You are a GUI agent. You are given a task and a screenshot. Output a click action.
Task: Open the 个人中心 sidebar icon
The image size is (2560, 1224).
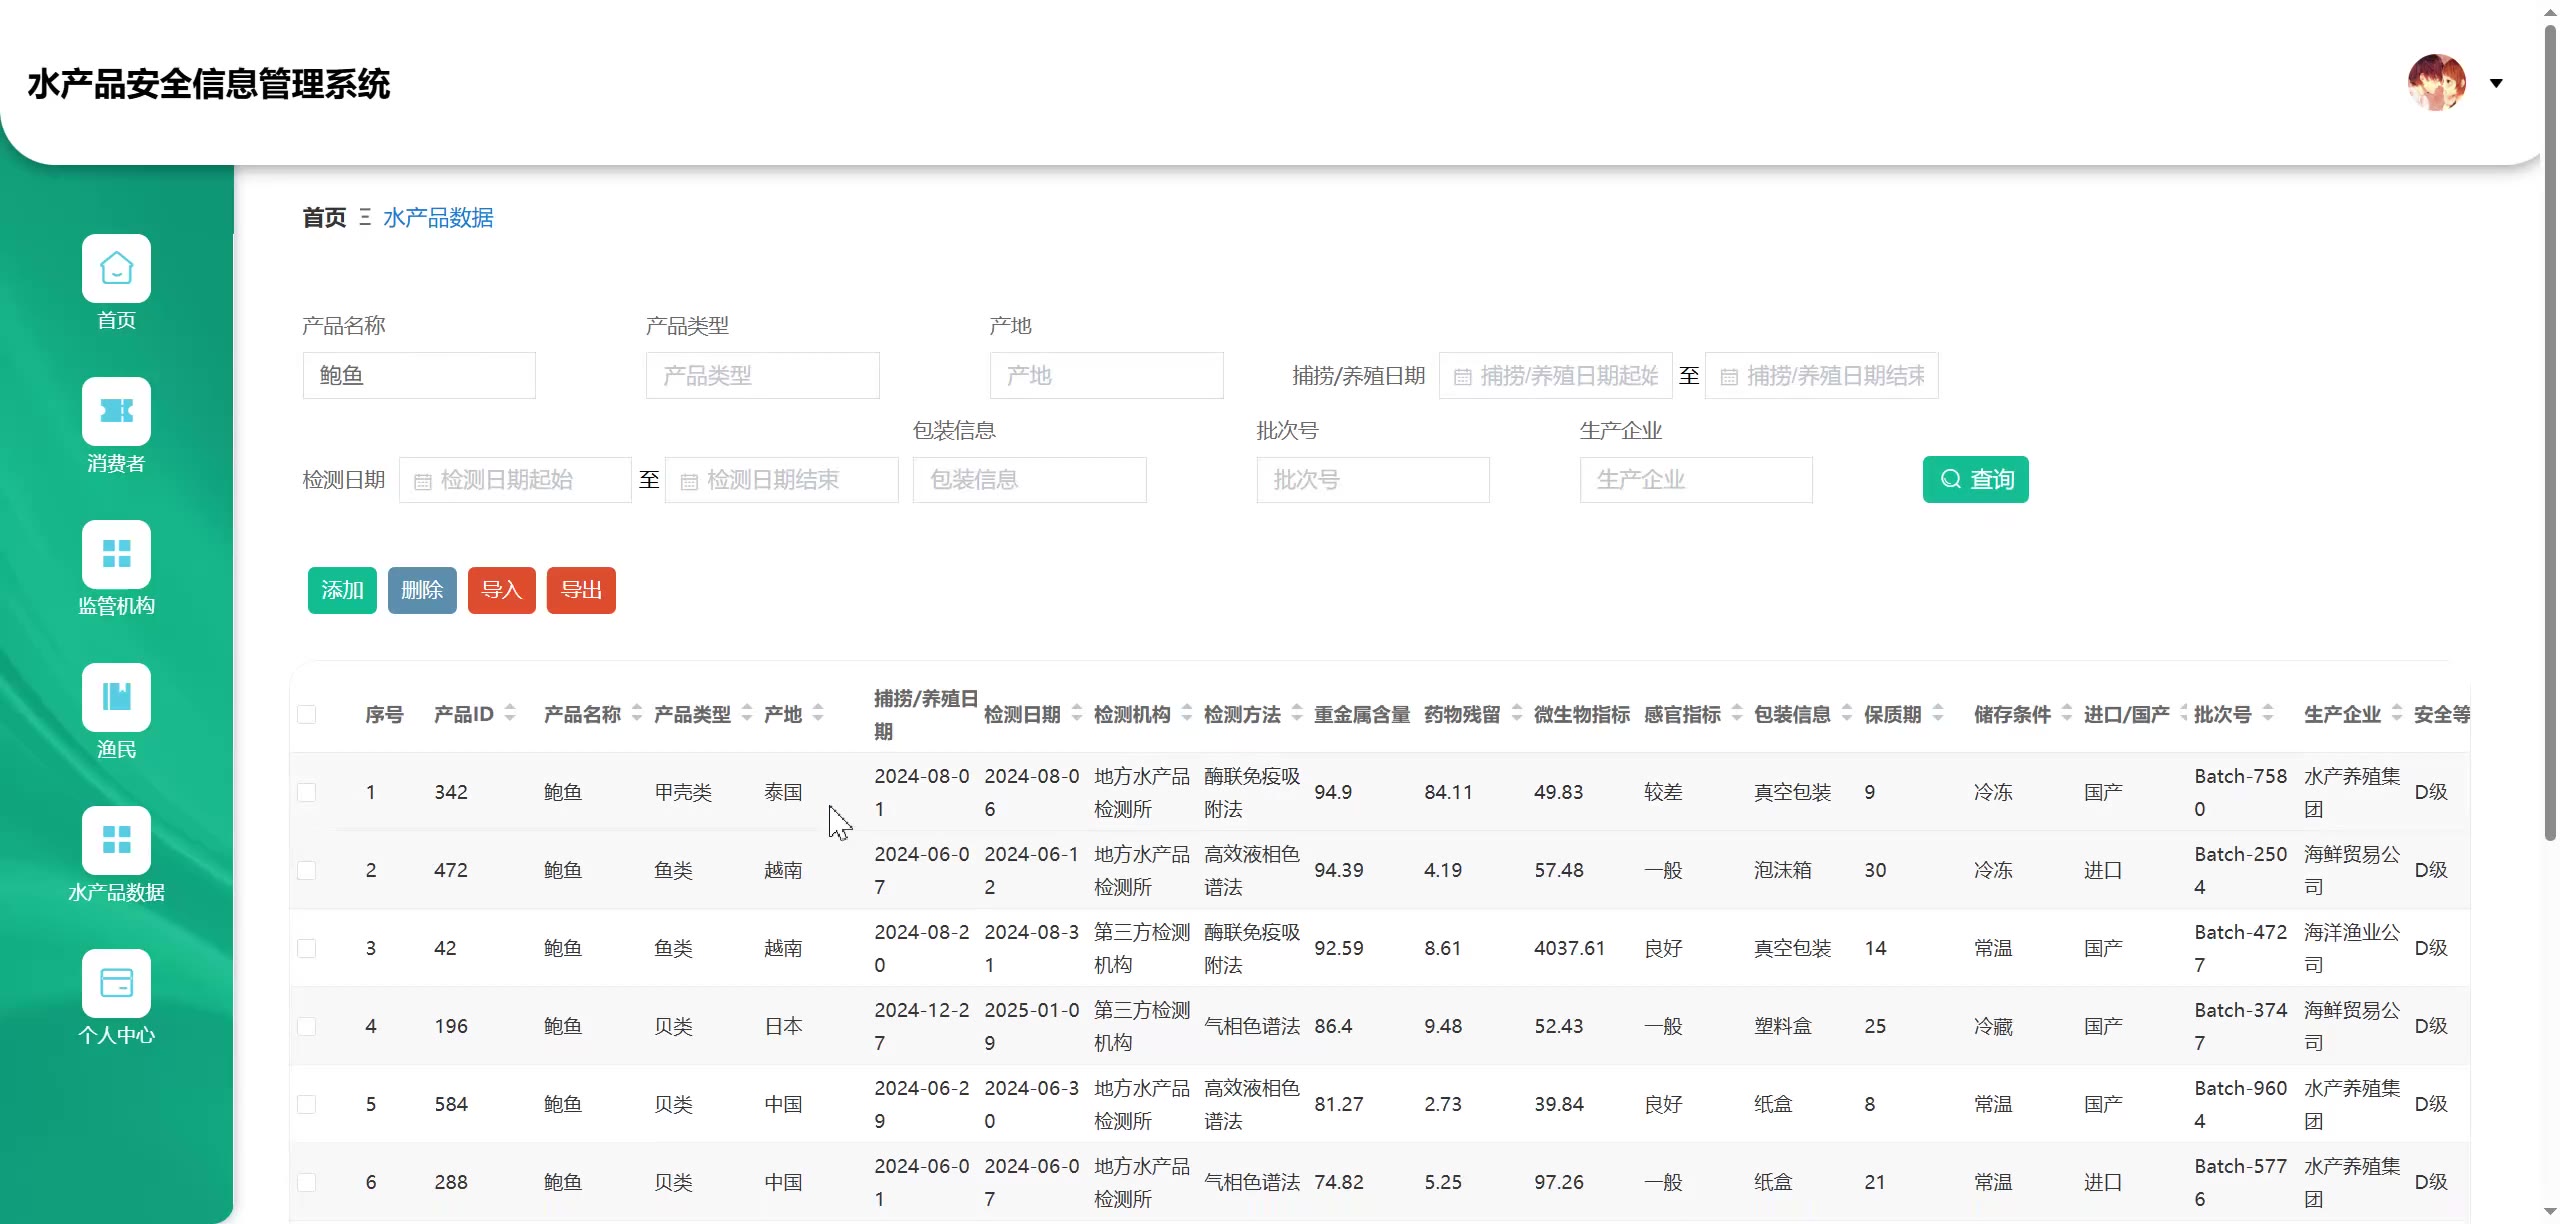tap(116, 983)
